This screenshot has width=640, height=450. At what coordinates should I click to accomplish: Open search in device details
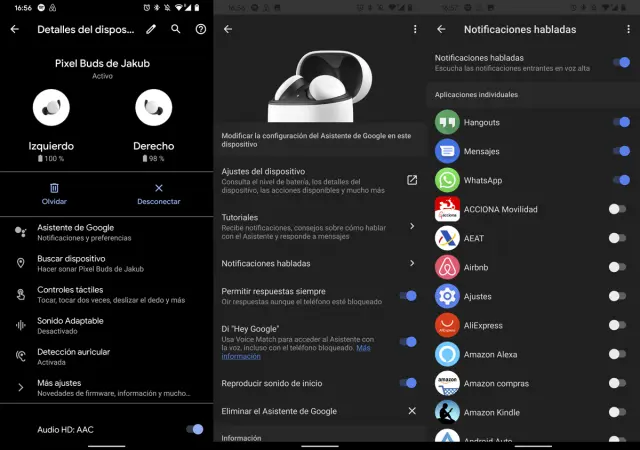(176, 29)
